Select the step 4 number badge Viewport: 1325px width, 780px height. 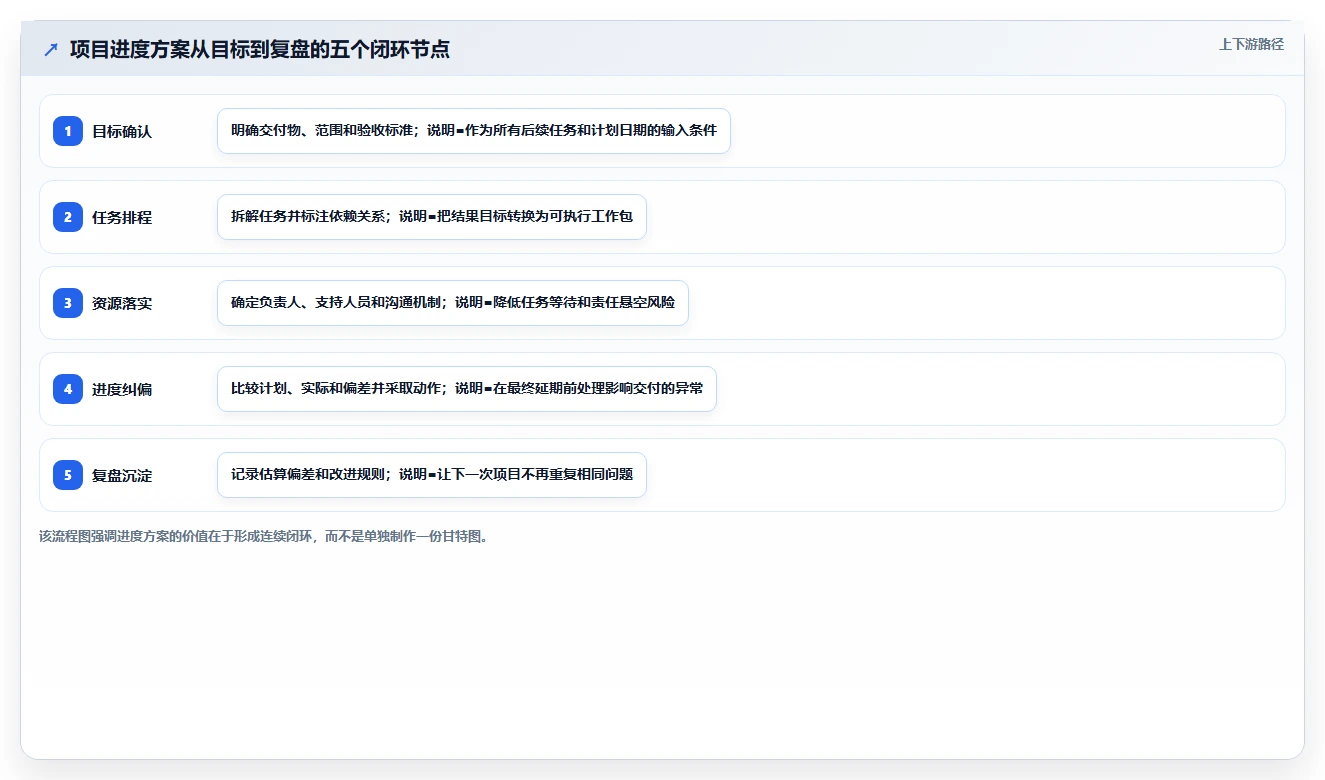(68, 389)
